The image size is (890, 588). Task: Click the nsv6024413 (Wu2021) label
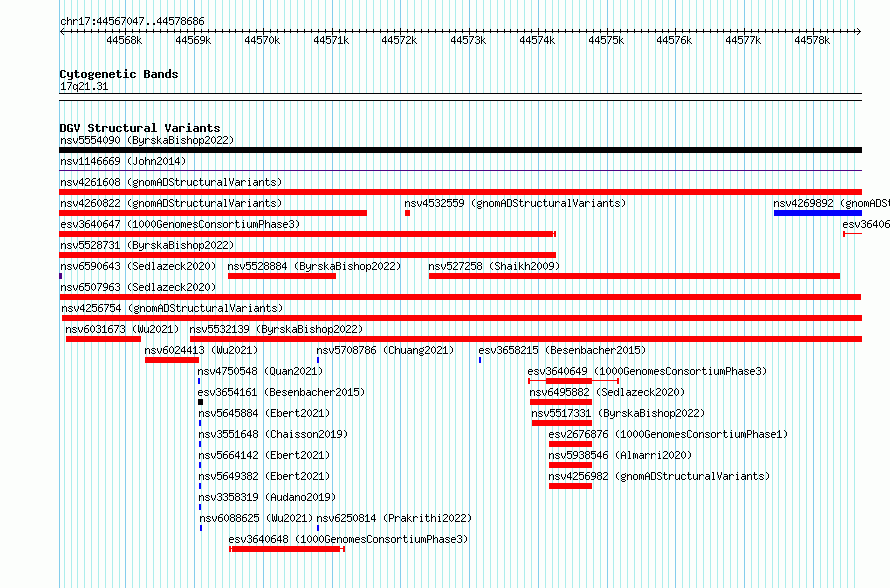[x=201, y=350]
